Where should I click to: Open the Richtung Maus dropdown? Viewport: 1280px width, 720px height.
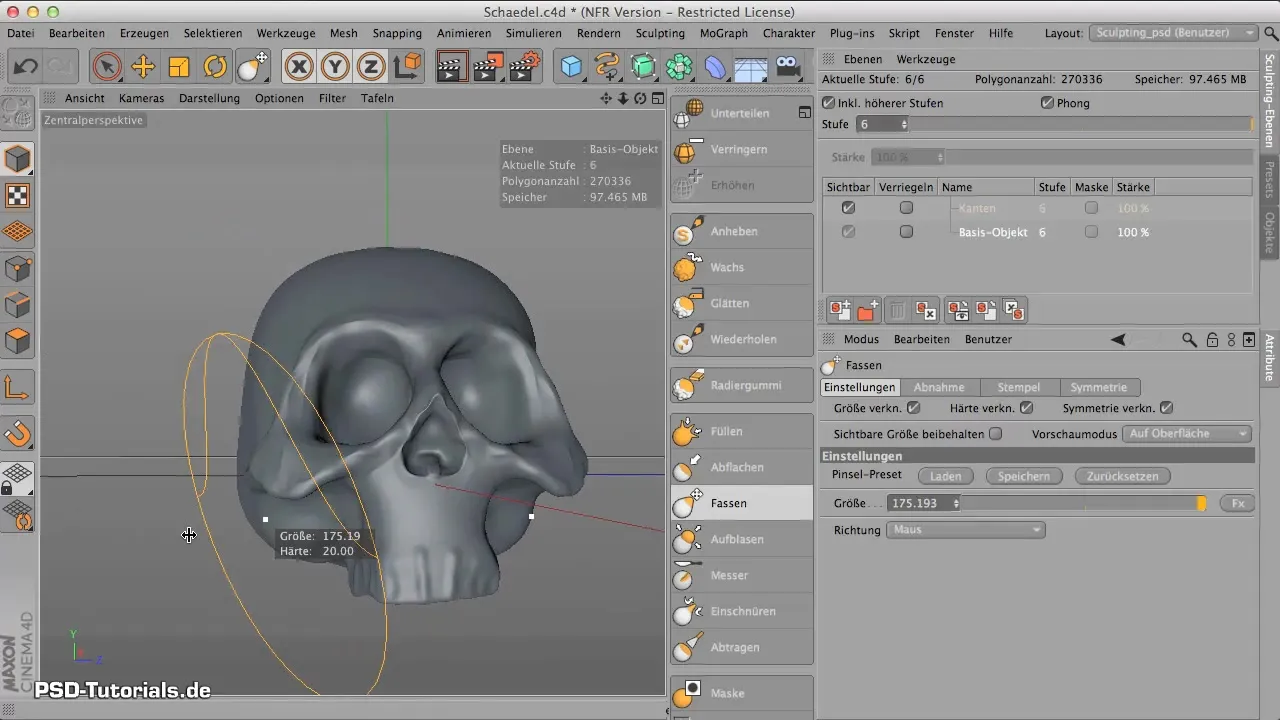tap(966, 530)
